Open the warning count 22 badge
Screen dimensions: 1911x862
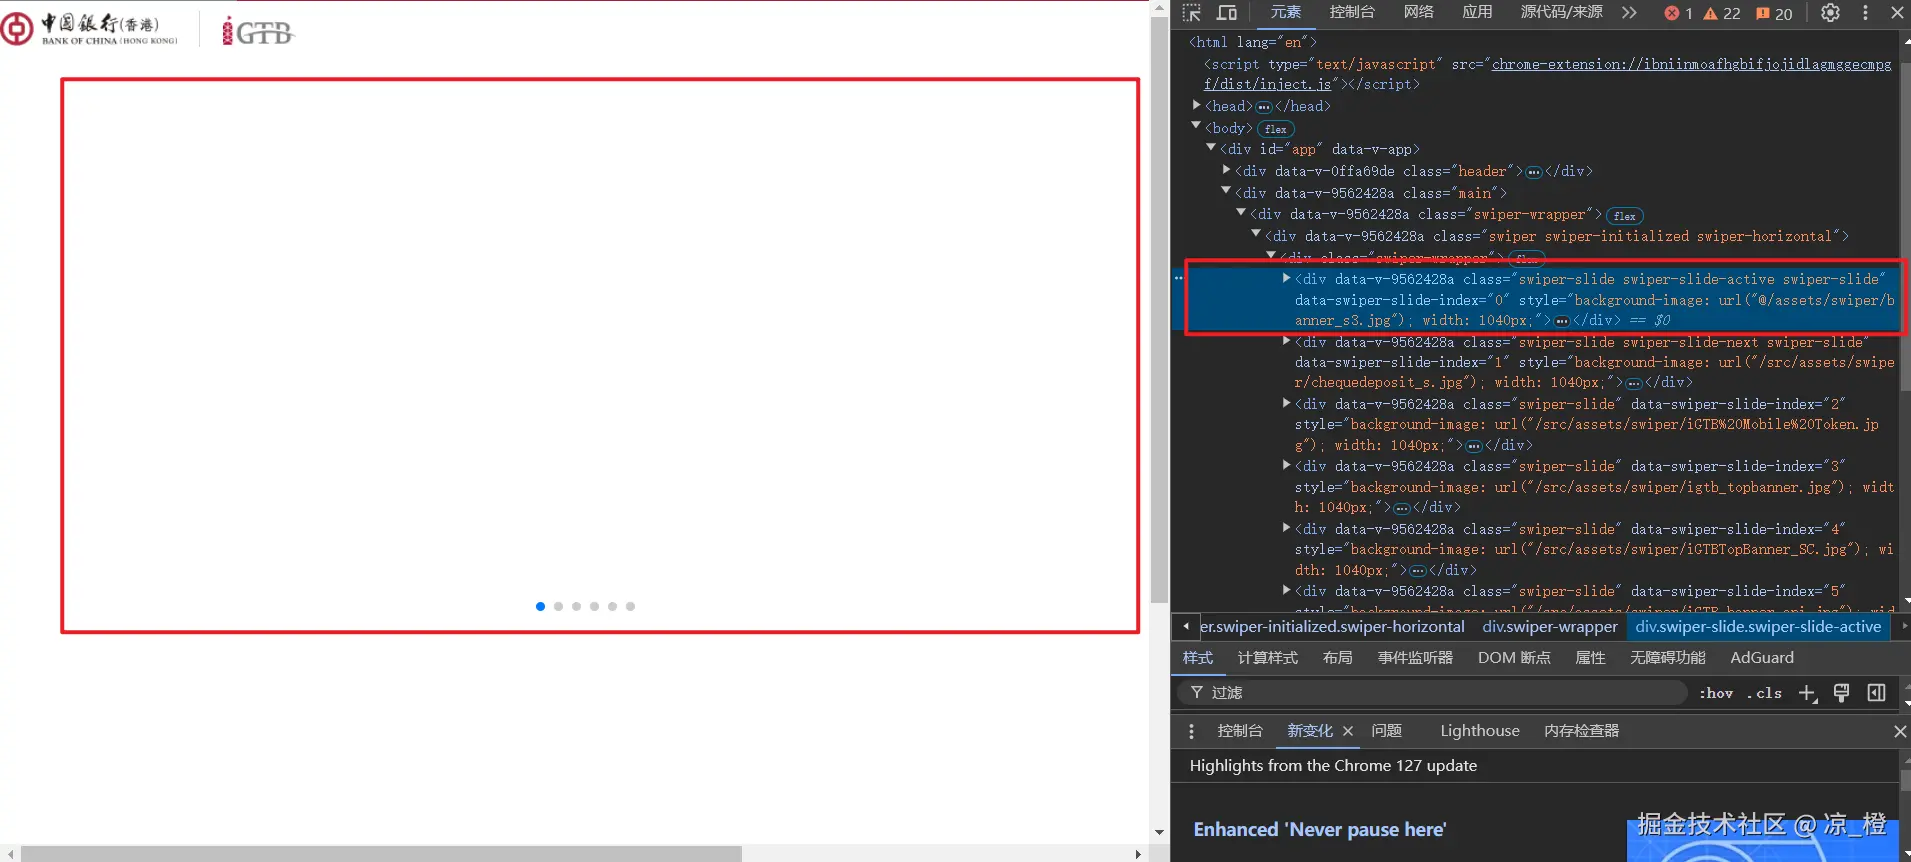click(x=1722, y=13)
